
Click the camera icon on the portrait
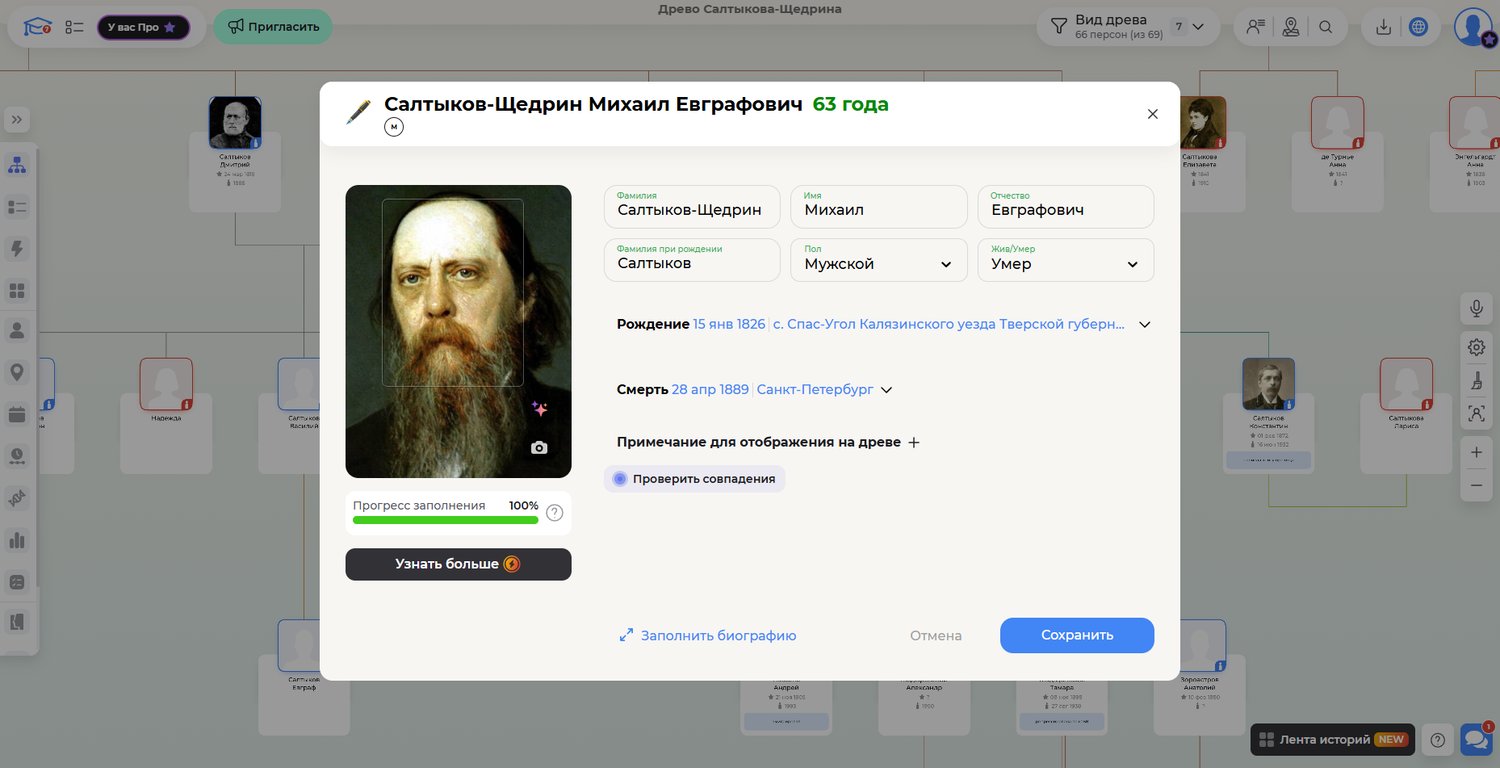[539, 448]
